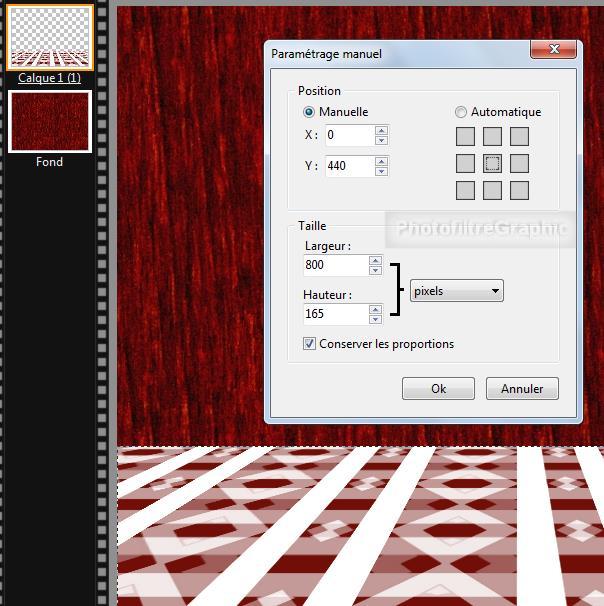
Task: Choose middle-right automatic position square
Action: pyautogui.click(x=519, y=163)
